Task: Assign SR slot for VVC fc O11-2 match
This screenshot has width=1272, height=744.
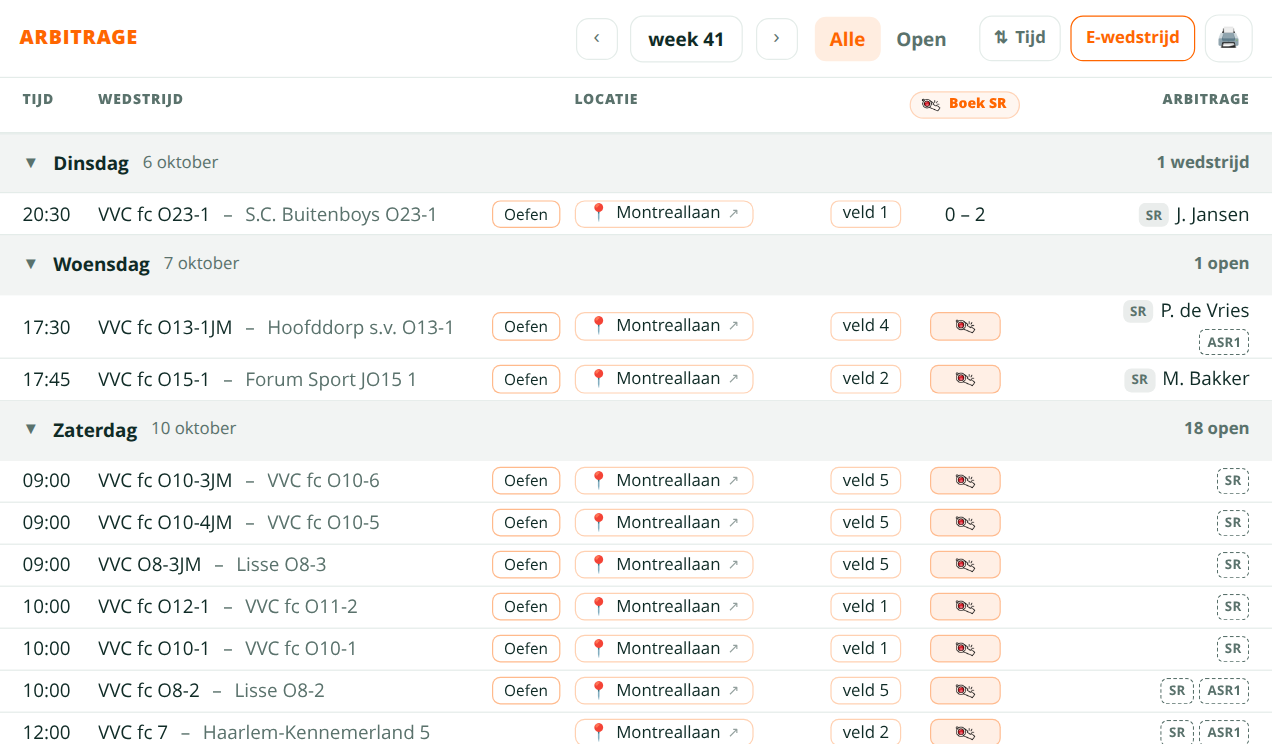Action: point(1233,607)
